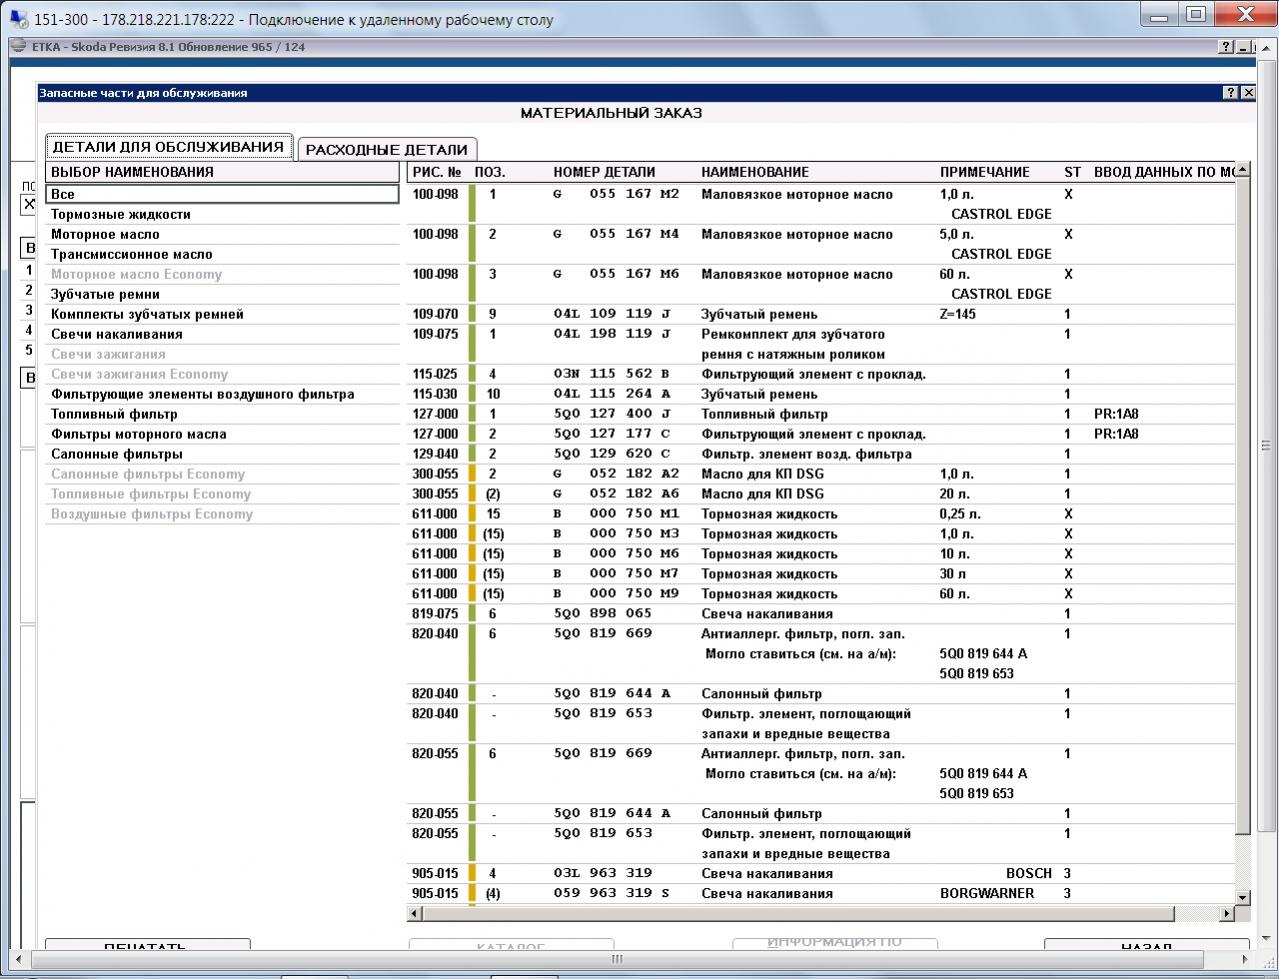This screenshot has width=1279, height=979.
Task: Click the remote desktop horizontal scrollbar thumb at the bottom
Action: [x=617, y=959]
